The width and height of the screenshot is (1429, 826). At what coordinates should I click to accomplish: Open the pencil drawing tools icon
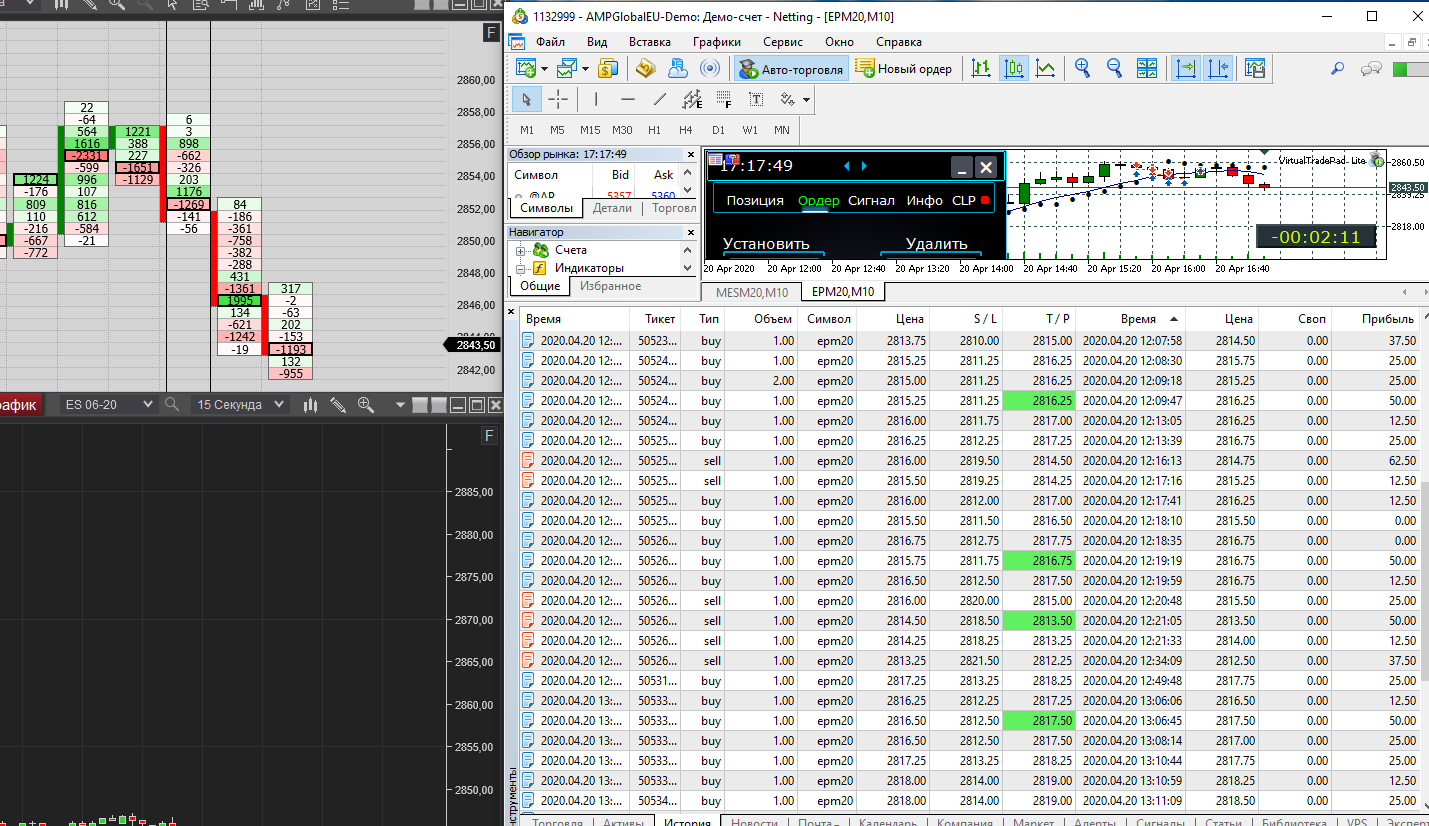tap(338, 405)
